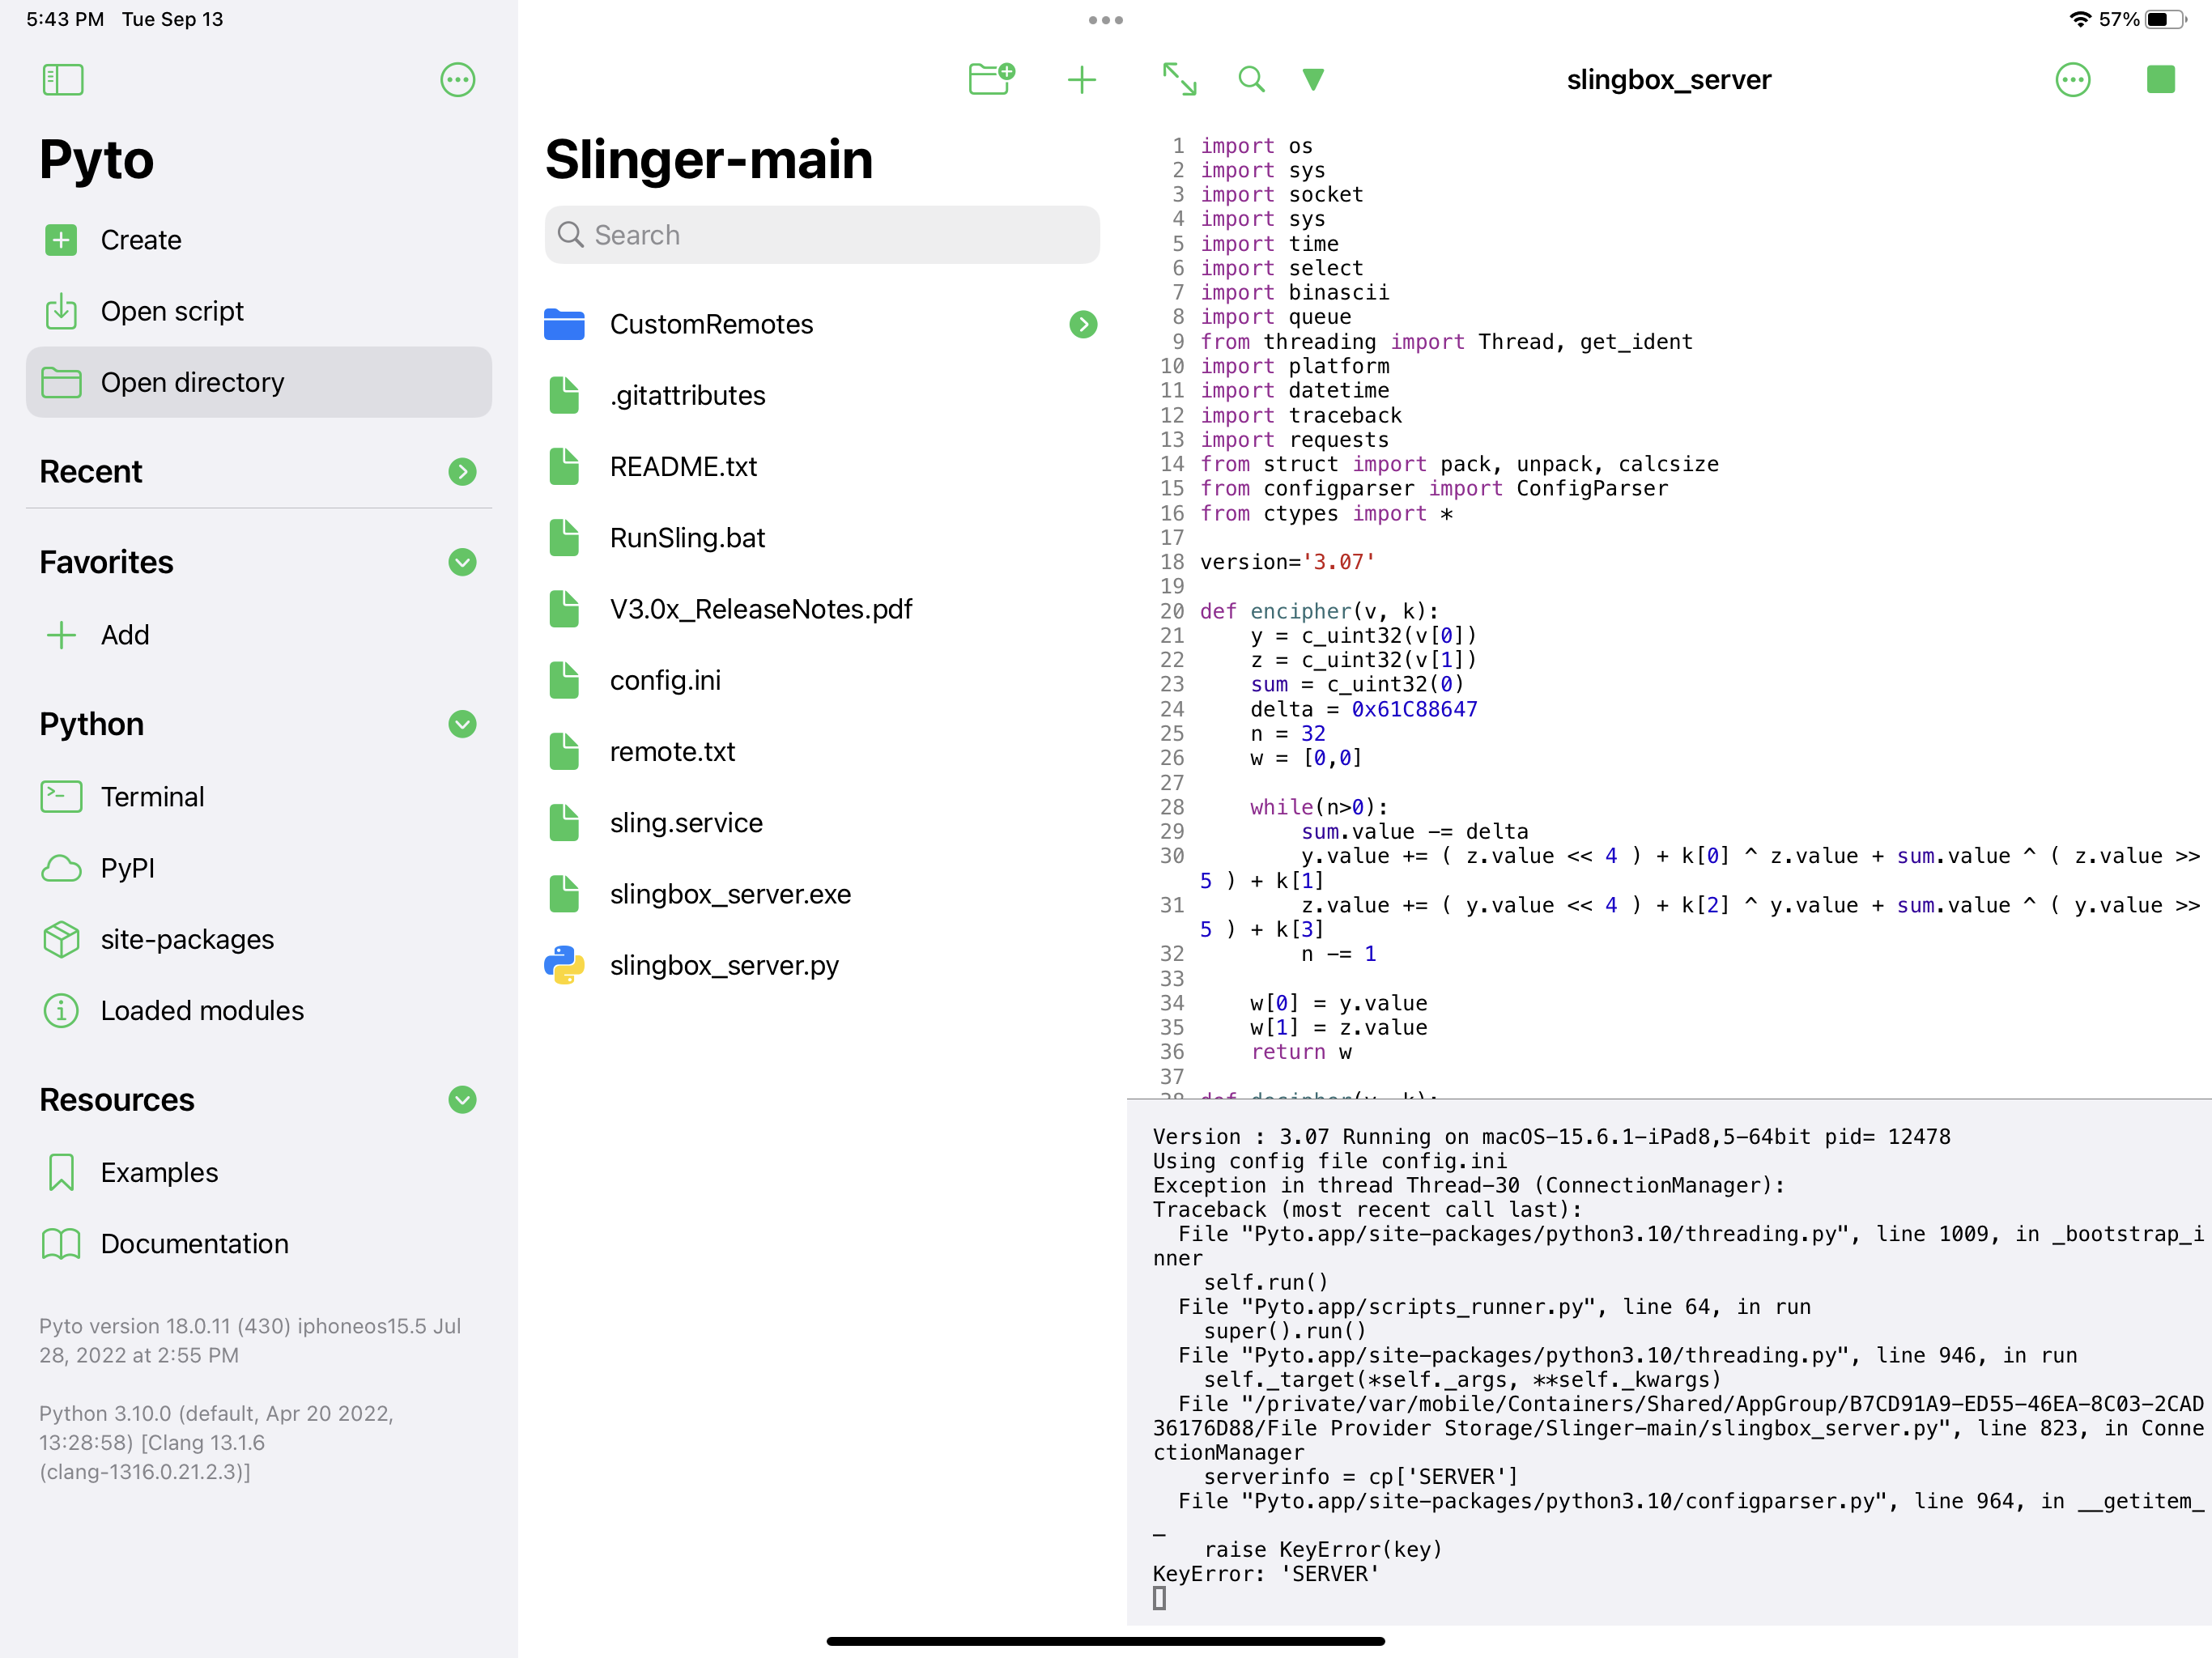The image size is (2212, 1658).
Task: Expand the code editor to full screen
Action: (x=1180, y=79)
